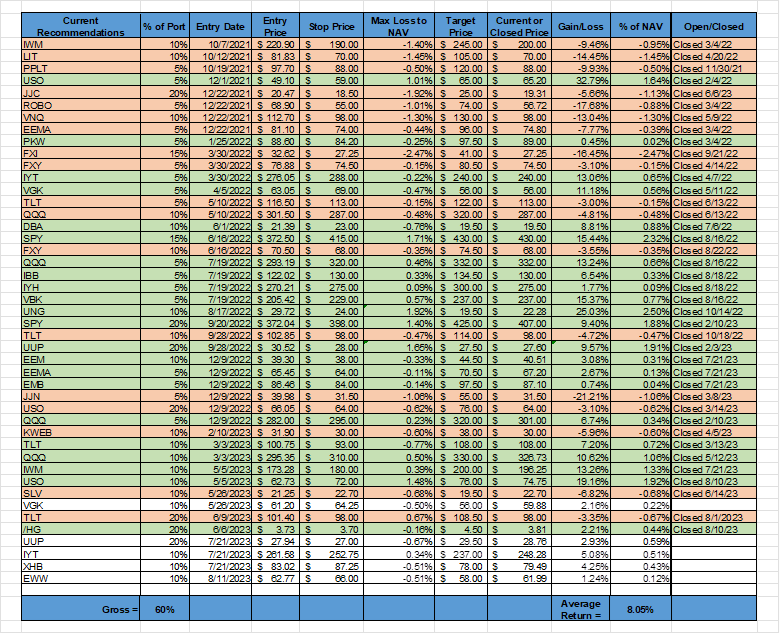Click the 'JJC' ticker cell

pyautogui.click(x=81, y=93)
